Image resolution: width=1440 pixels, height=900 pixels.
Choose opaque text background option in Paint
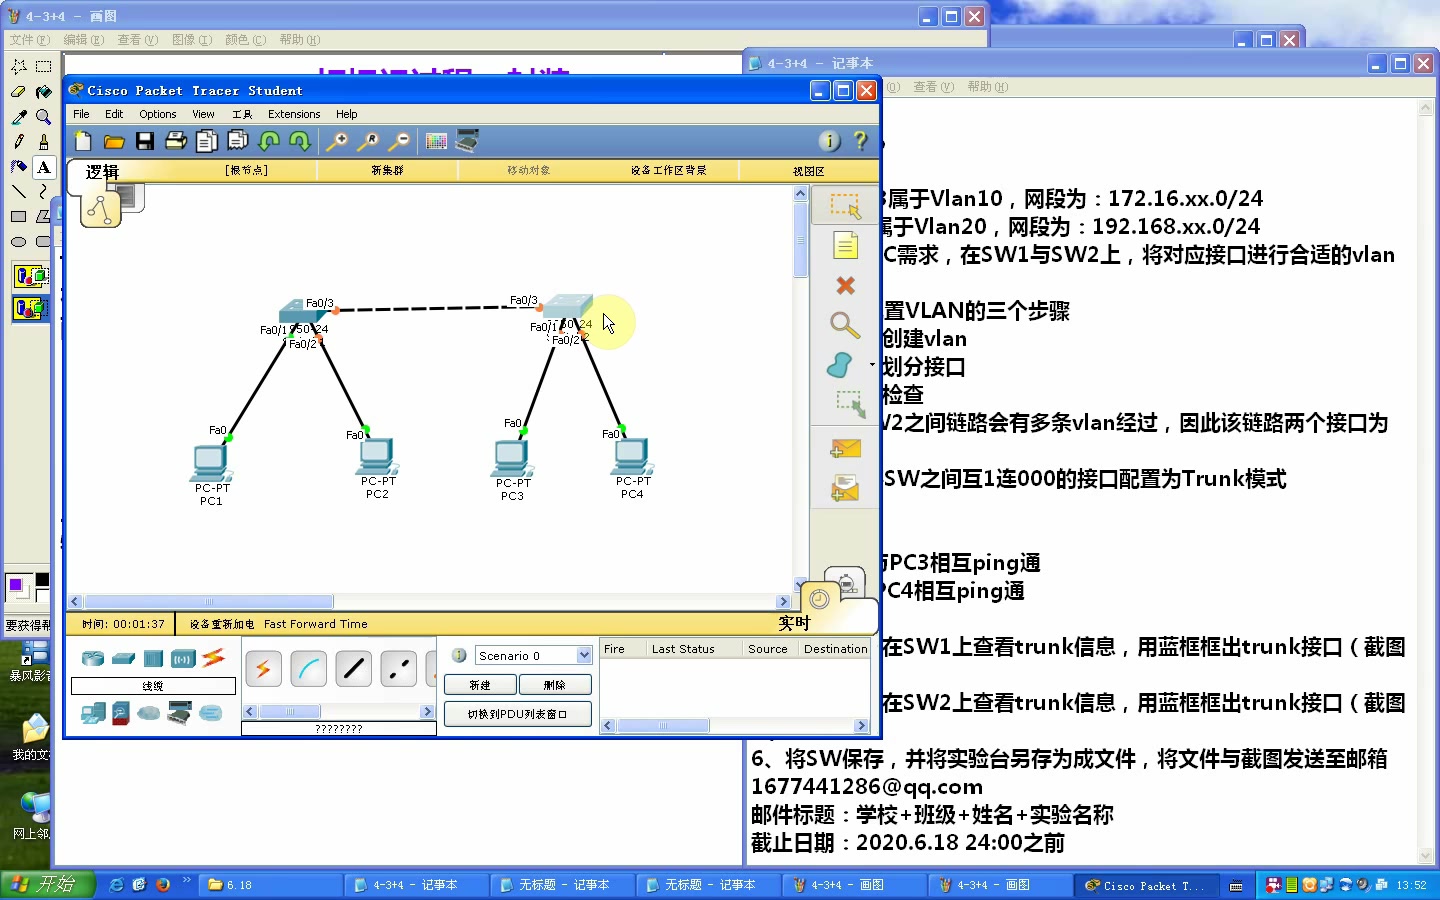coord(30,276)
